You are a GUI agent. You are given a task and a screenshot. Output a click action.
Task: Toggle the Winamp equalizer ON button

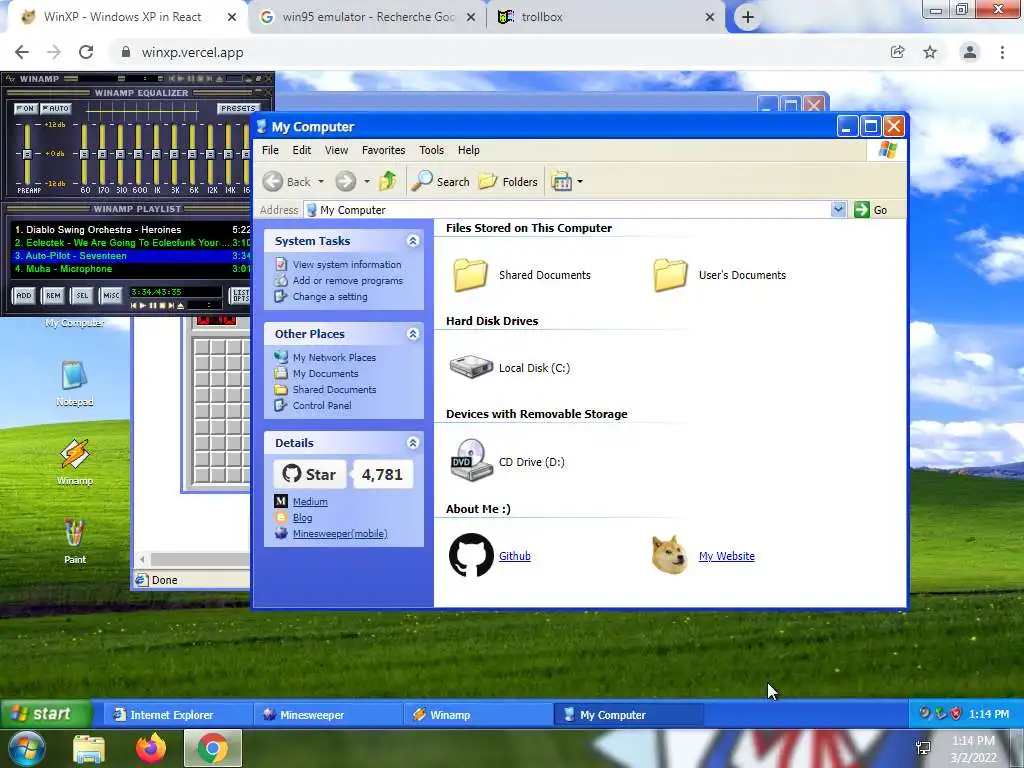26,108
